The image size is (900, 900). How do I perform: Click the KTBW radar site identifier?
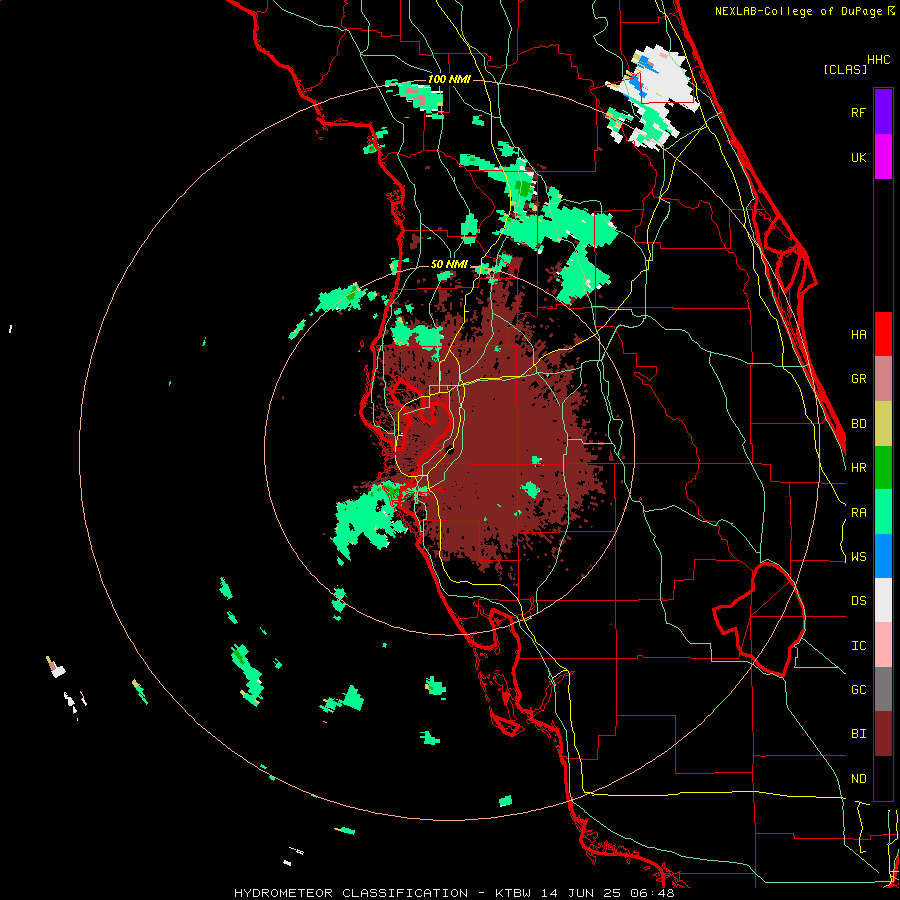click(513, 893)
